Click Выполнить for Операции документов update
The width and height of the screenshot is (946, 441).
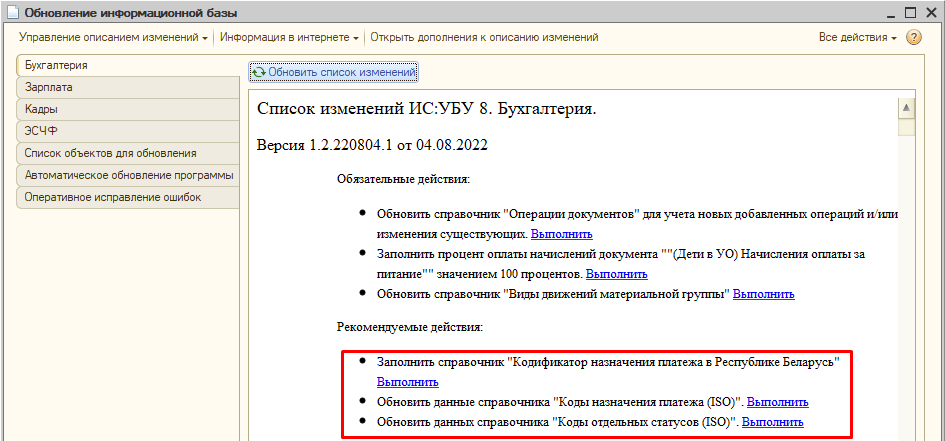(561, 233)
